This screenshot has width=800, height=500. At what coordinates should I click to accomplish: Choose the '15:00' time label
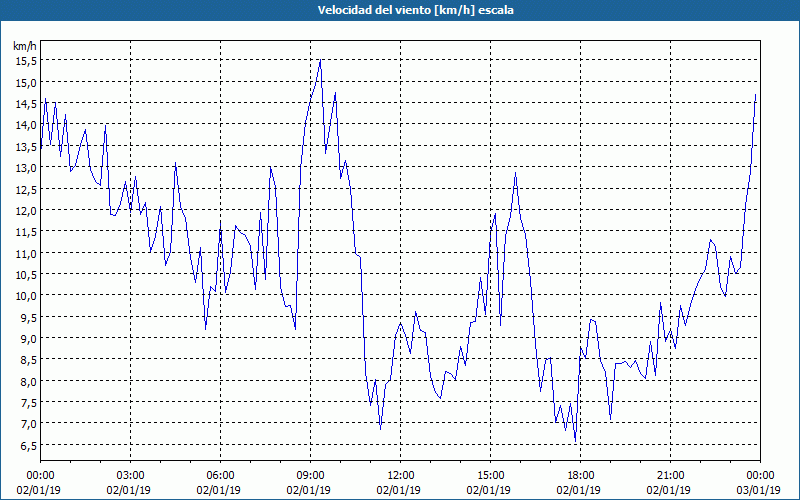click(490, 476)
